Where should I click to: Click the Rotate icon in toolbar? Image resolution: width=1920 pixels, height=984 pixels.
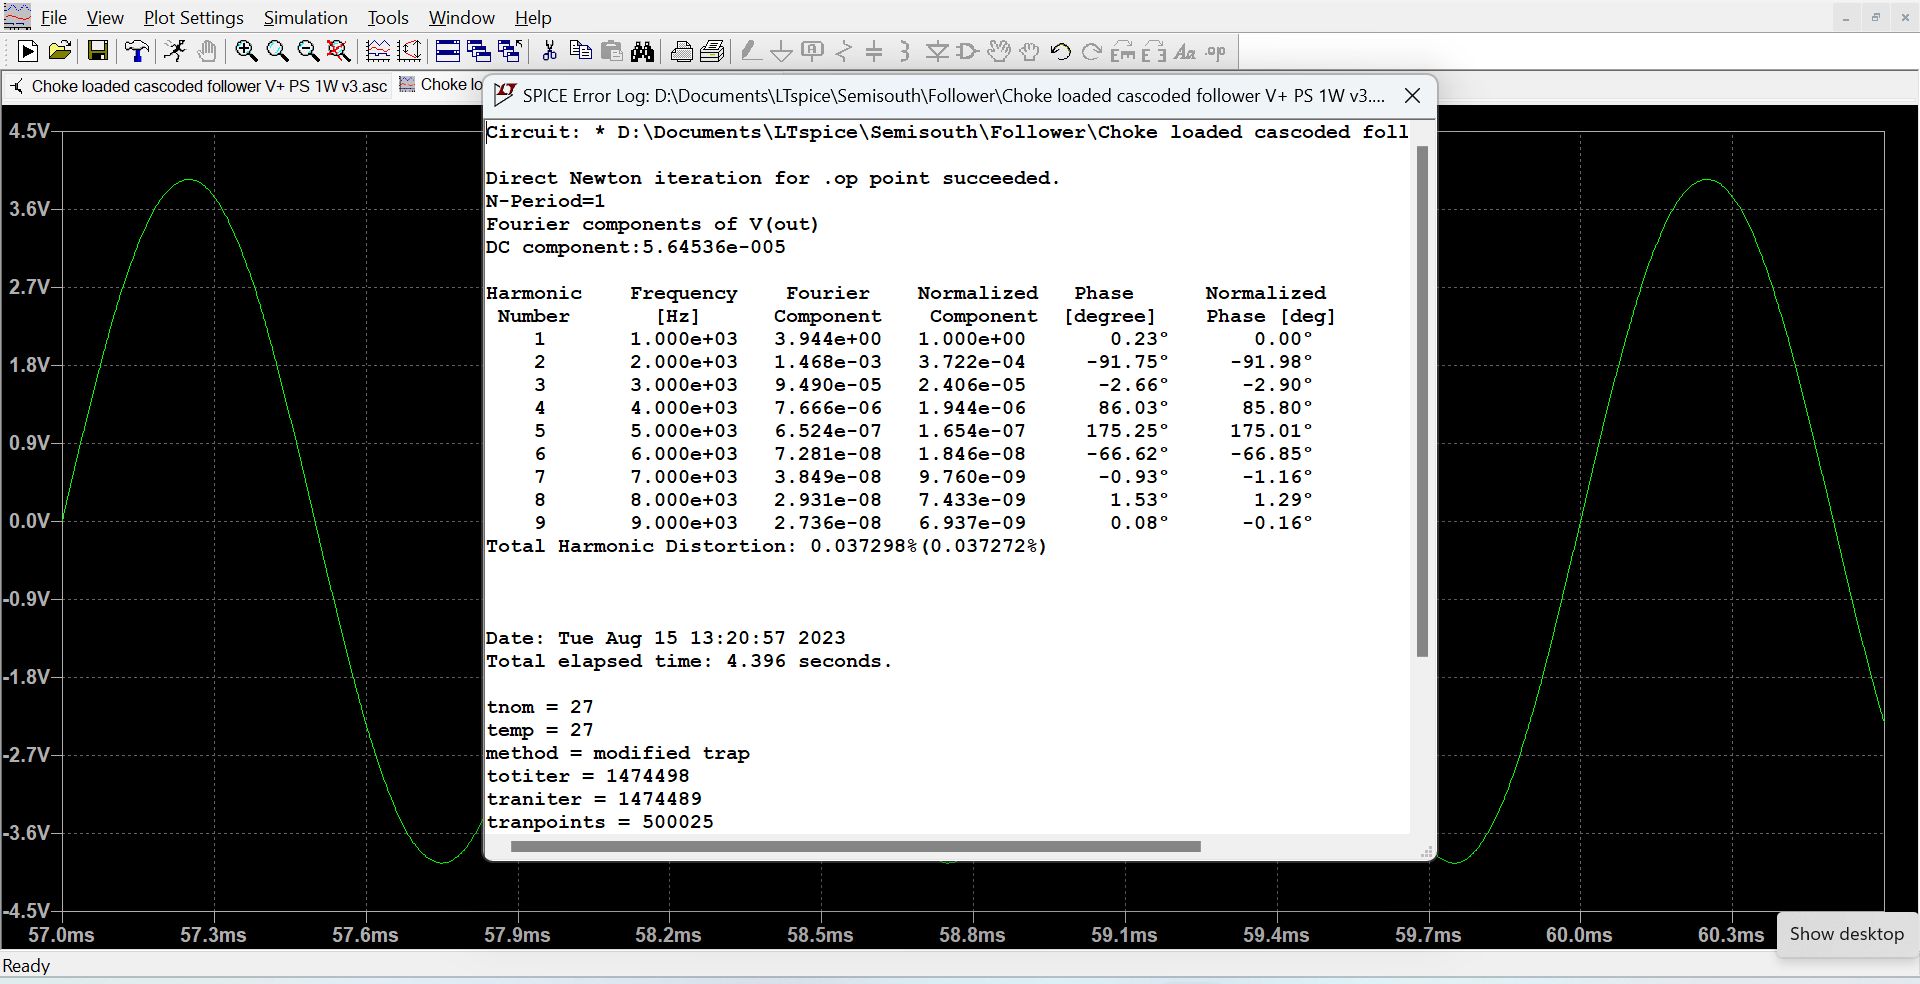(x=1123, y=52)
